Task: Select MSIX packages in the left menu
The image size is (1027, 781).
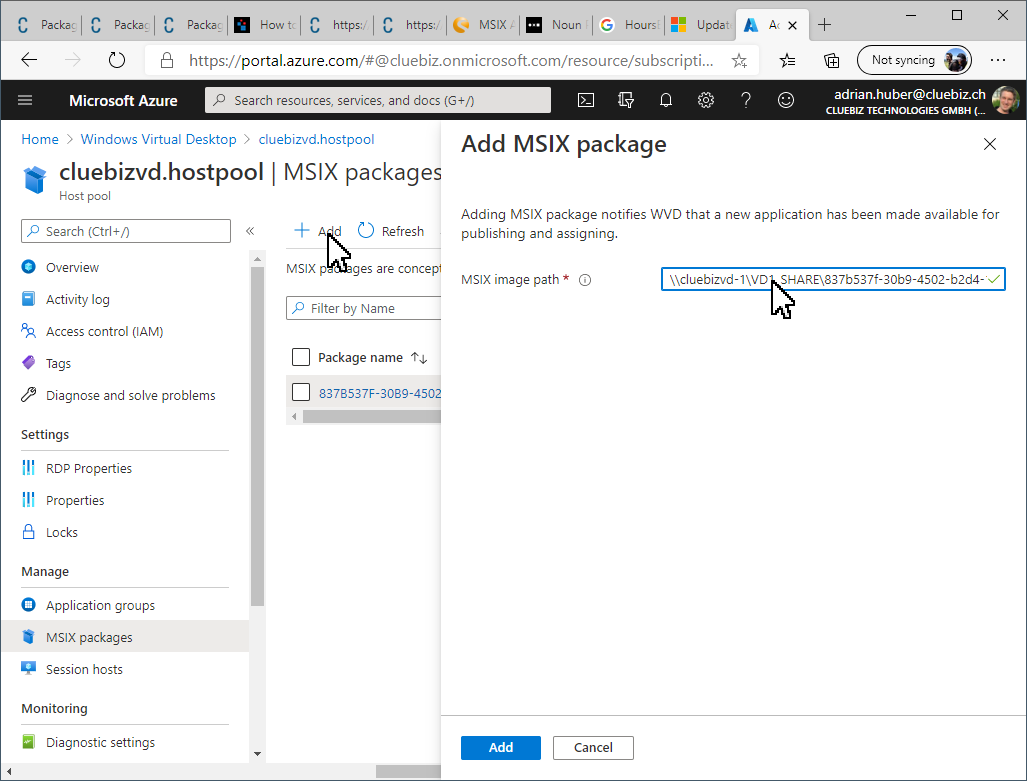Action: pos(125,637)
